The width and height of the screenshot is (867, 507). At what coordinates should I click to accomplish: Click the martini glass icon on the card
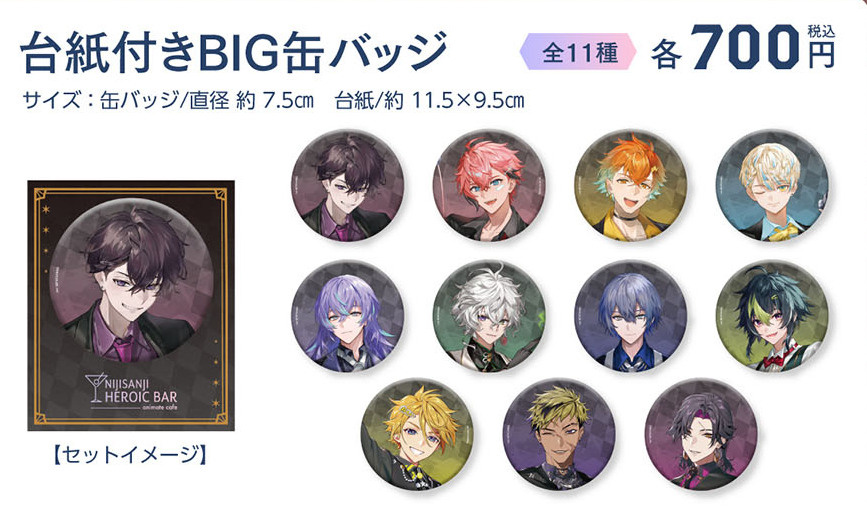tap(94, 388)
